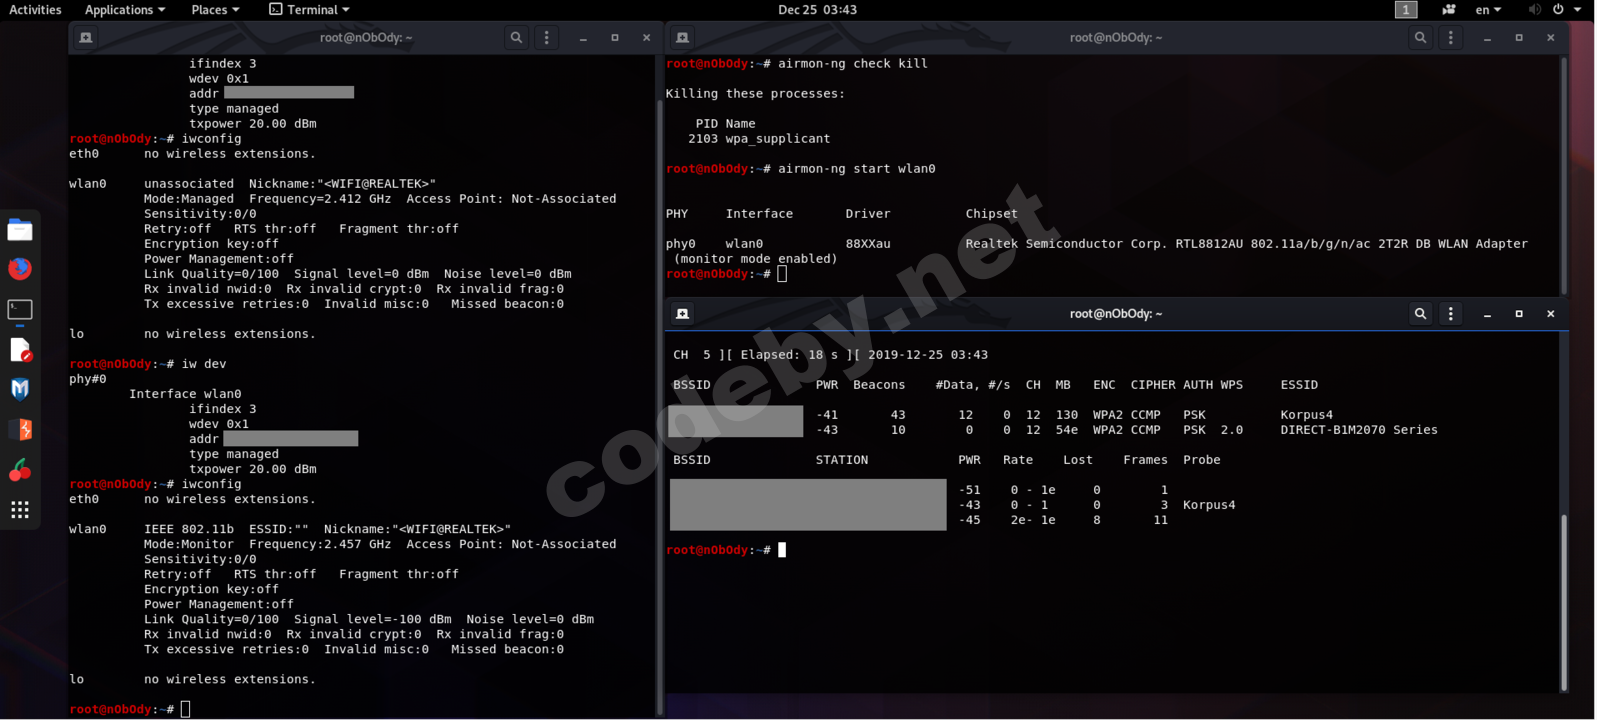Add a new tab in bottom-right terminal
Screen dimensions: 1600x720
point(683,314)
